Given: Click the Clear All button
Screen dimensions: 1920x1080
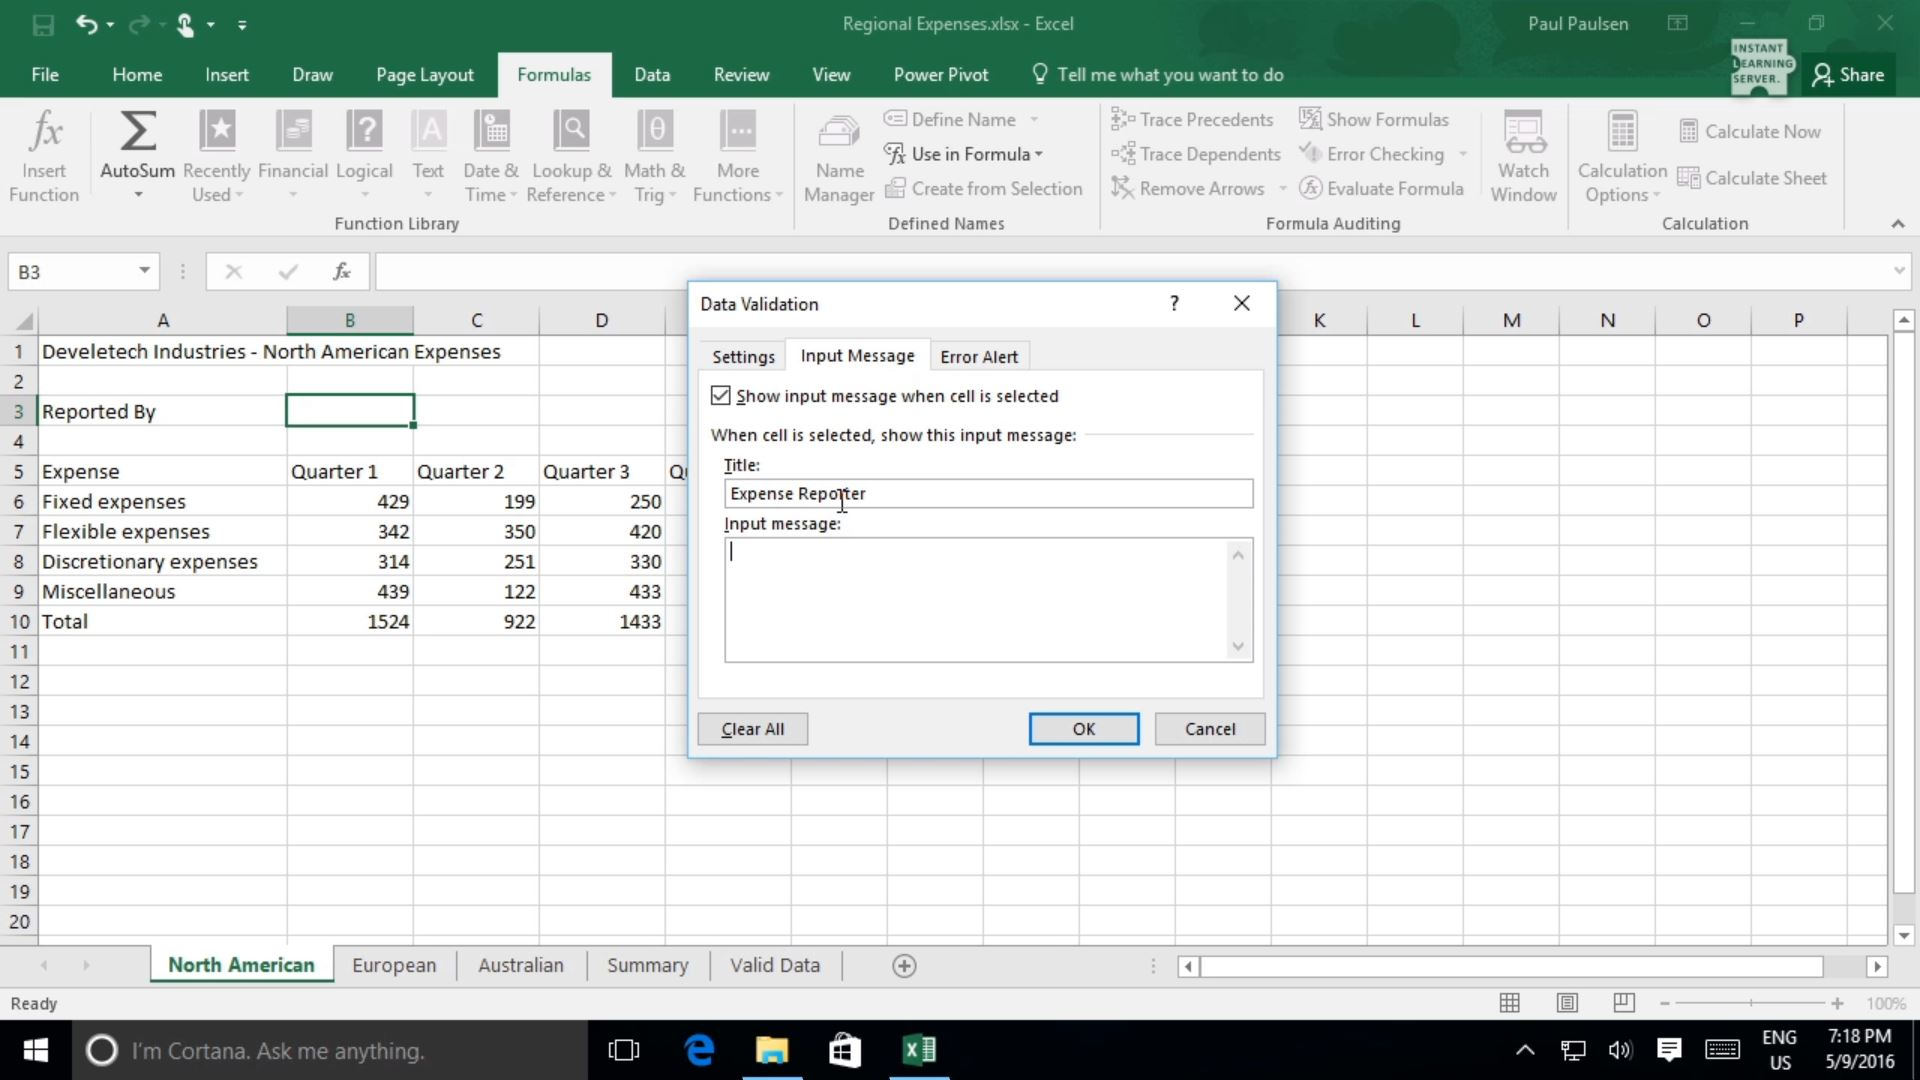Looking at the screenshot, I should tap(752, 728).
